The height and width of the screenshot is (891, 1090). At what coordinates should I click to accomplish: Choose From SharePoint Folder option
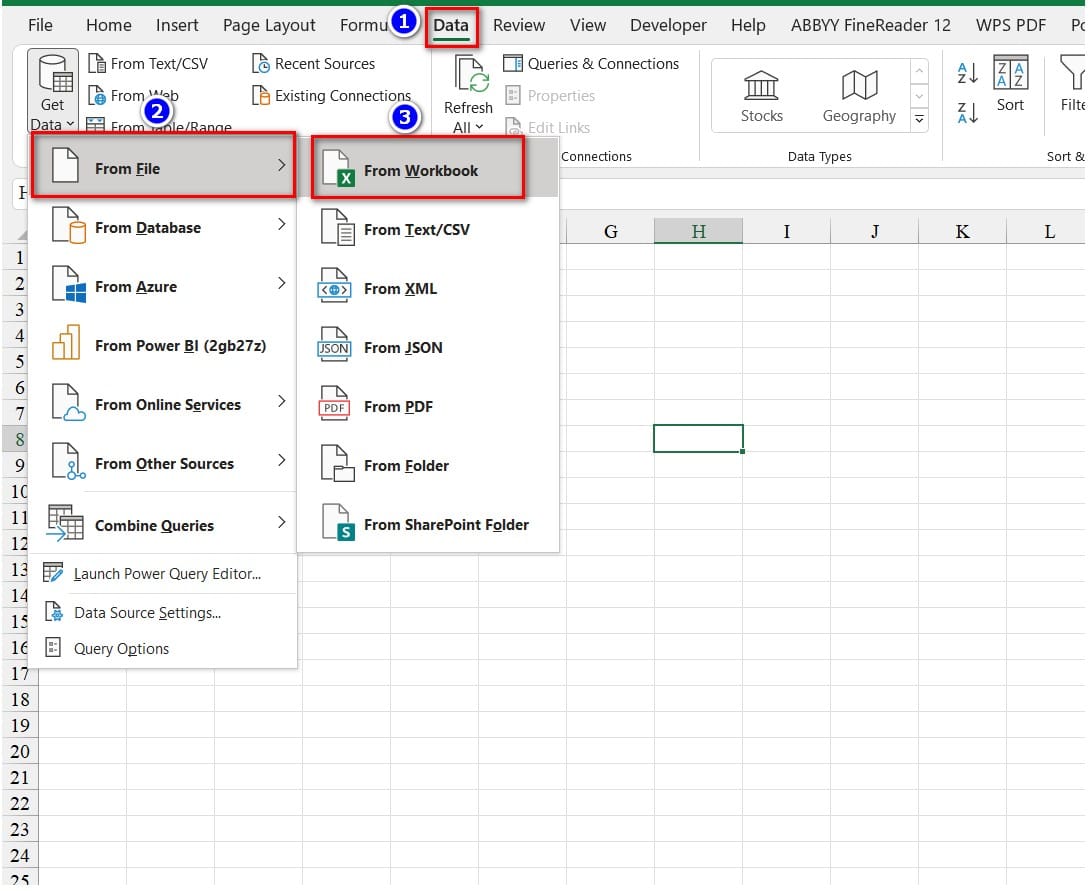[x=445, y=525]
